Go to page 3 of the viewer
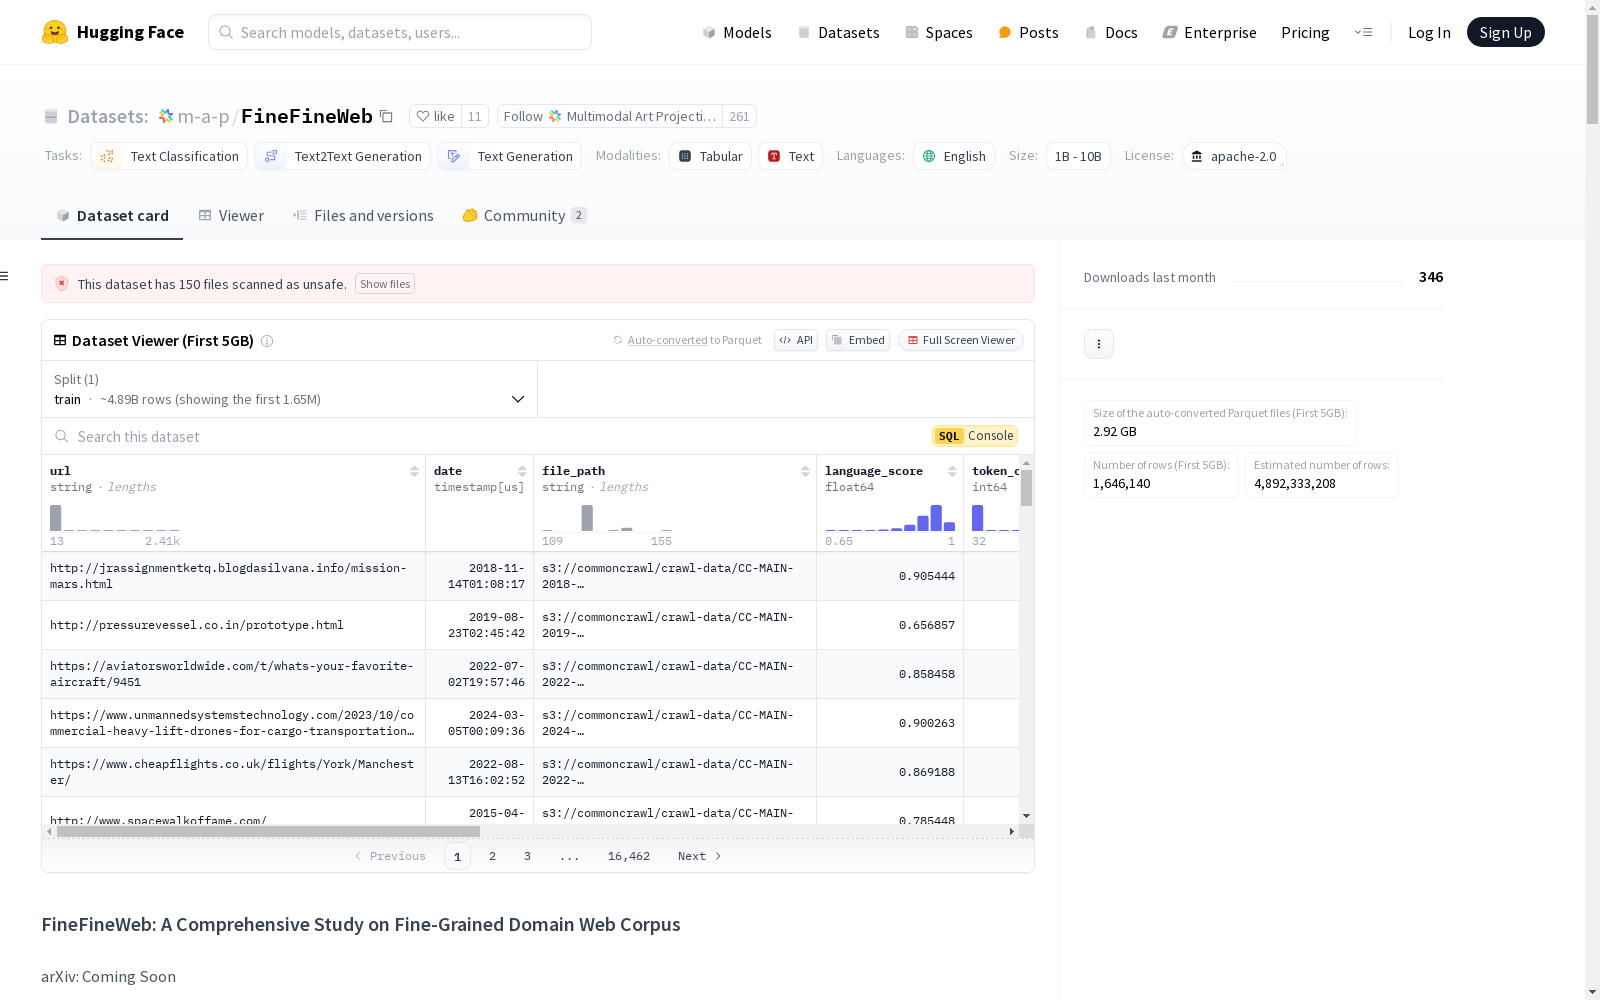Screen dimensions: 1600x1000 click(x=527, y=856)
